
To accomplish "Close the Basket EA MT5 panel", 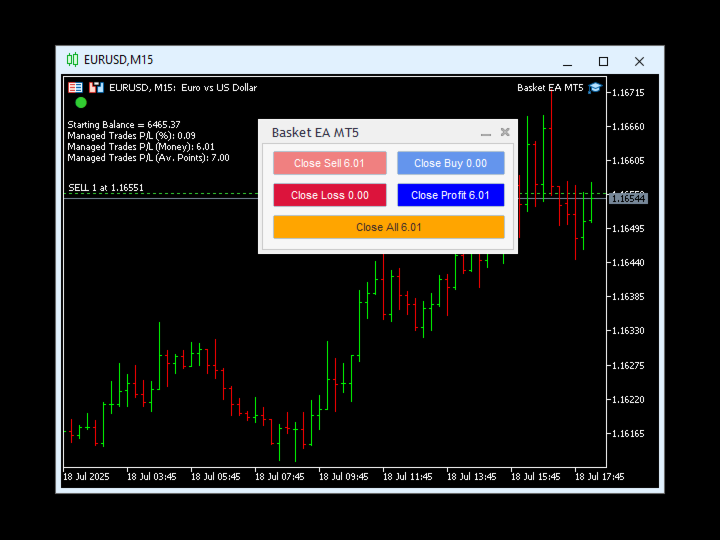I will pos(505,132).
